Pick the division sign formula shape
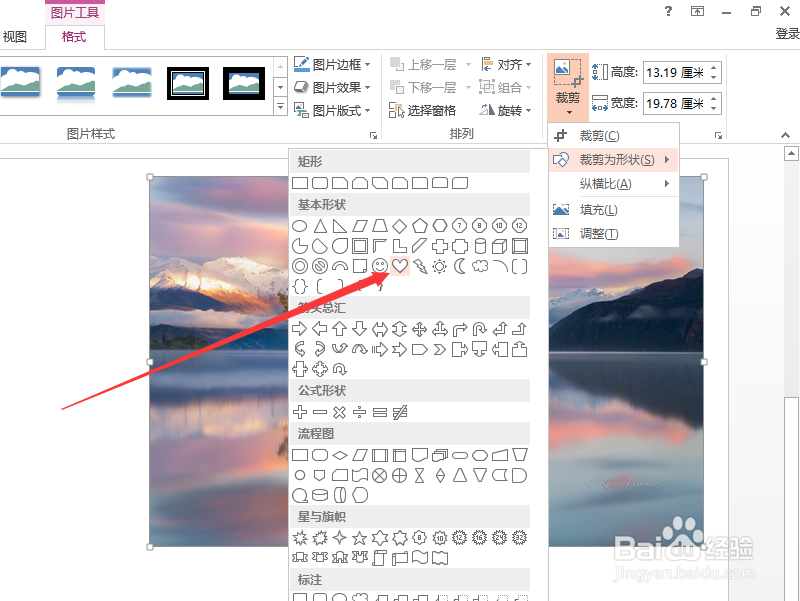This screenshot has width=800, height=601. [360, 412]
